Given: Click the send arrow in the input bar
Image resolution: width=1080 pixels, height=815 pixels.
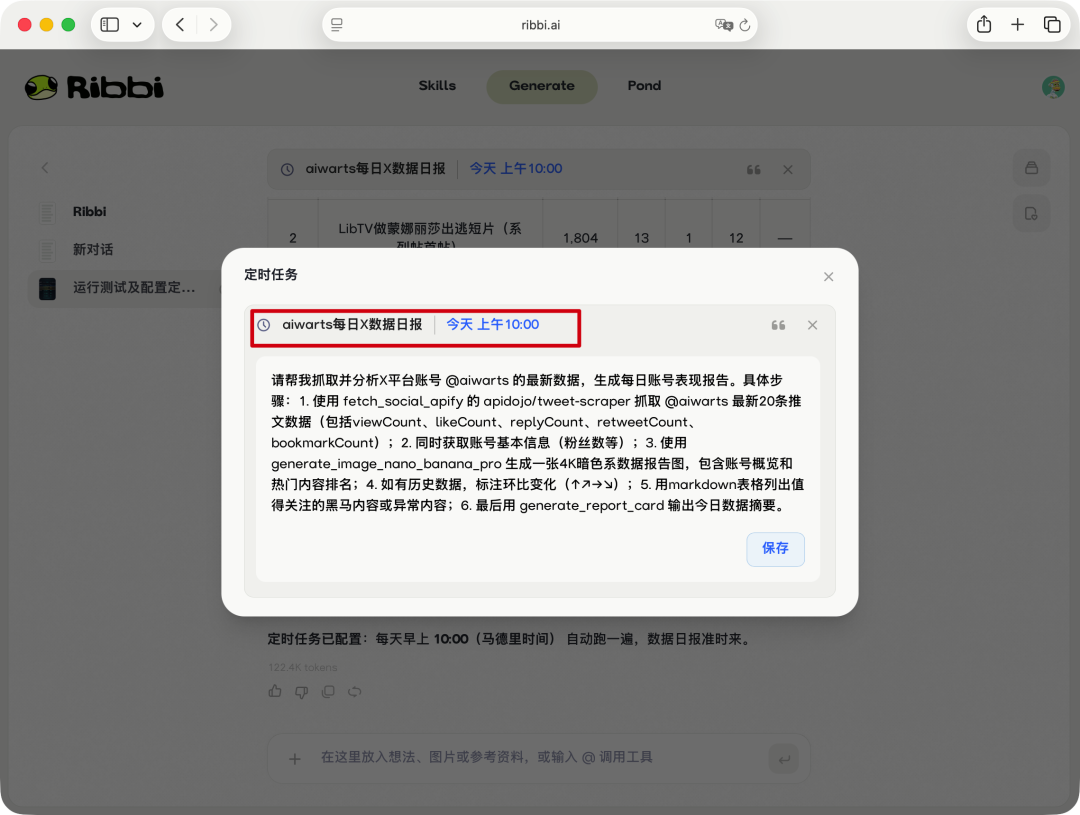Looking at the screenshot, I should [x=784, y=758].
